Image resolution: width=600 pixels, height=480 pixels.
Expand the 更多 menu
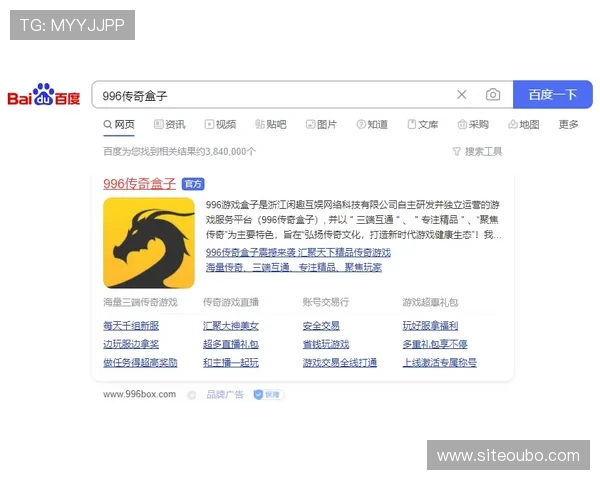pyautogui.click(x=568, y=124)
